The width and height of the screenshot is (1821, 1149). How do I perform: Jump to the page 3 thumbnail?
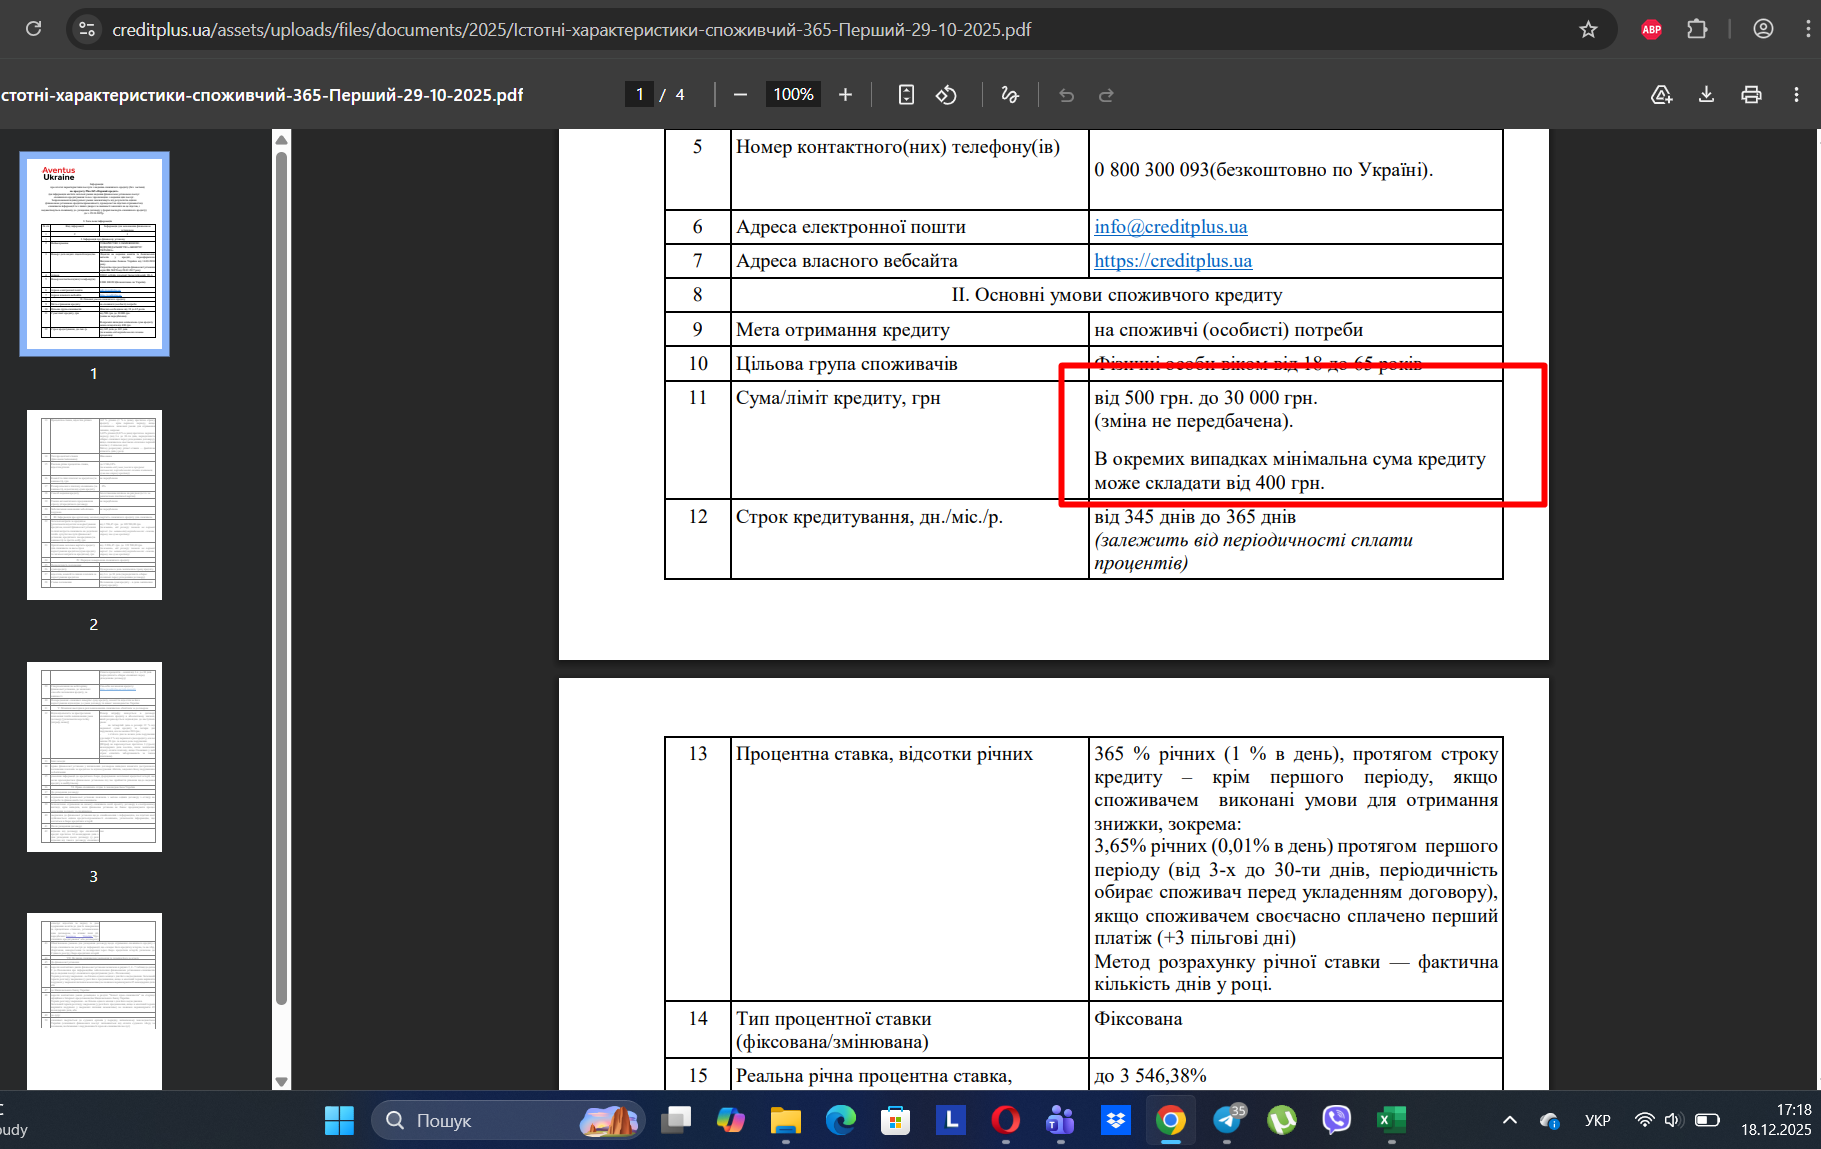[x=95, y=757]
